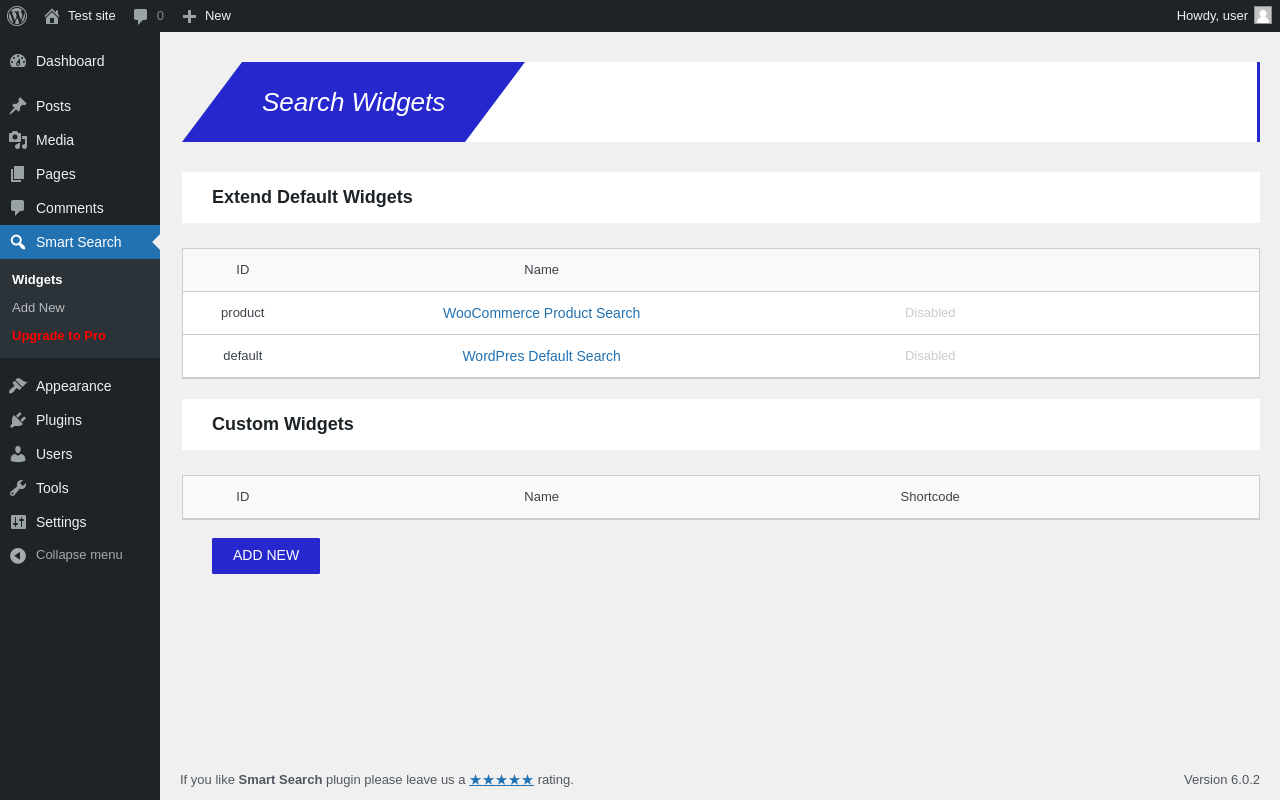Viewport: 1280px width, 800px height.
Task: Click the 'default' ID cell
Action: point(243,356)
